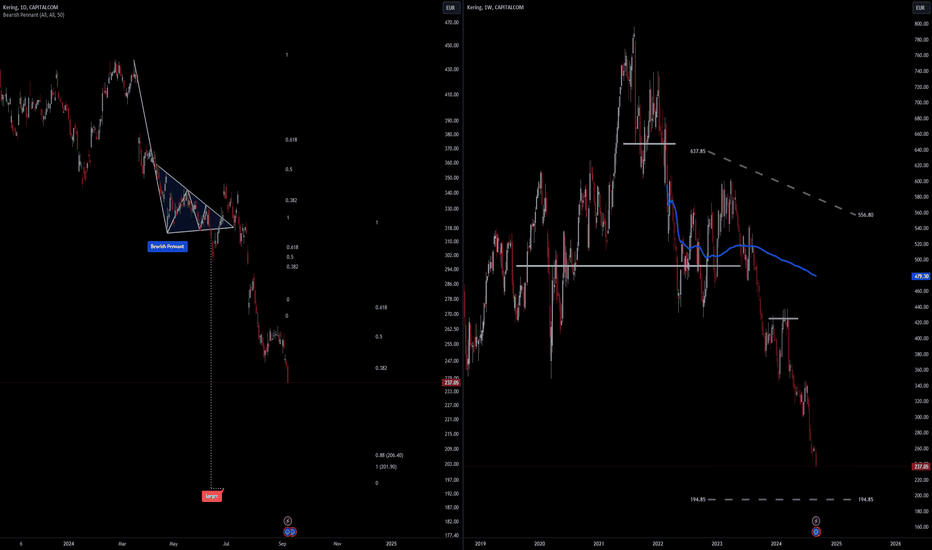Click the '556.80' trend line end label
Screen dimensions: 932x550
coord(865,215)
